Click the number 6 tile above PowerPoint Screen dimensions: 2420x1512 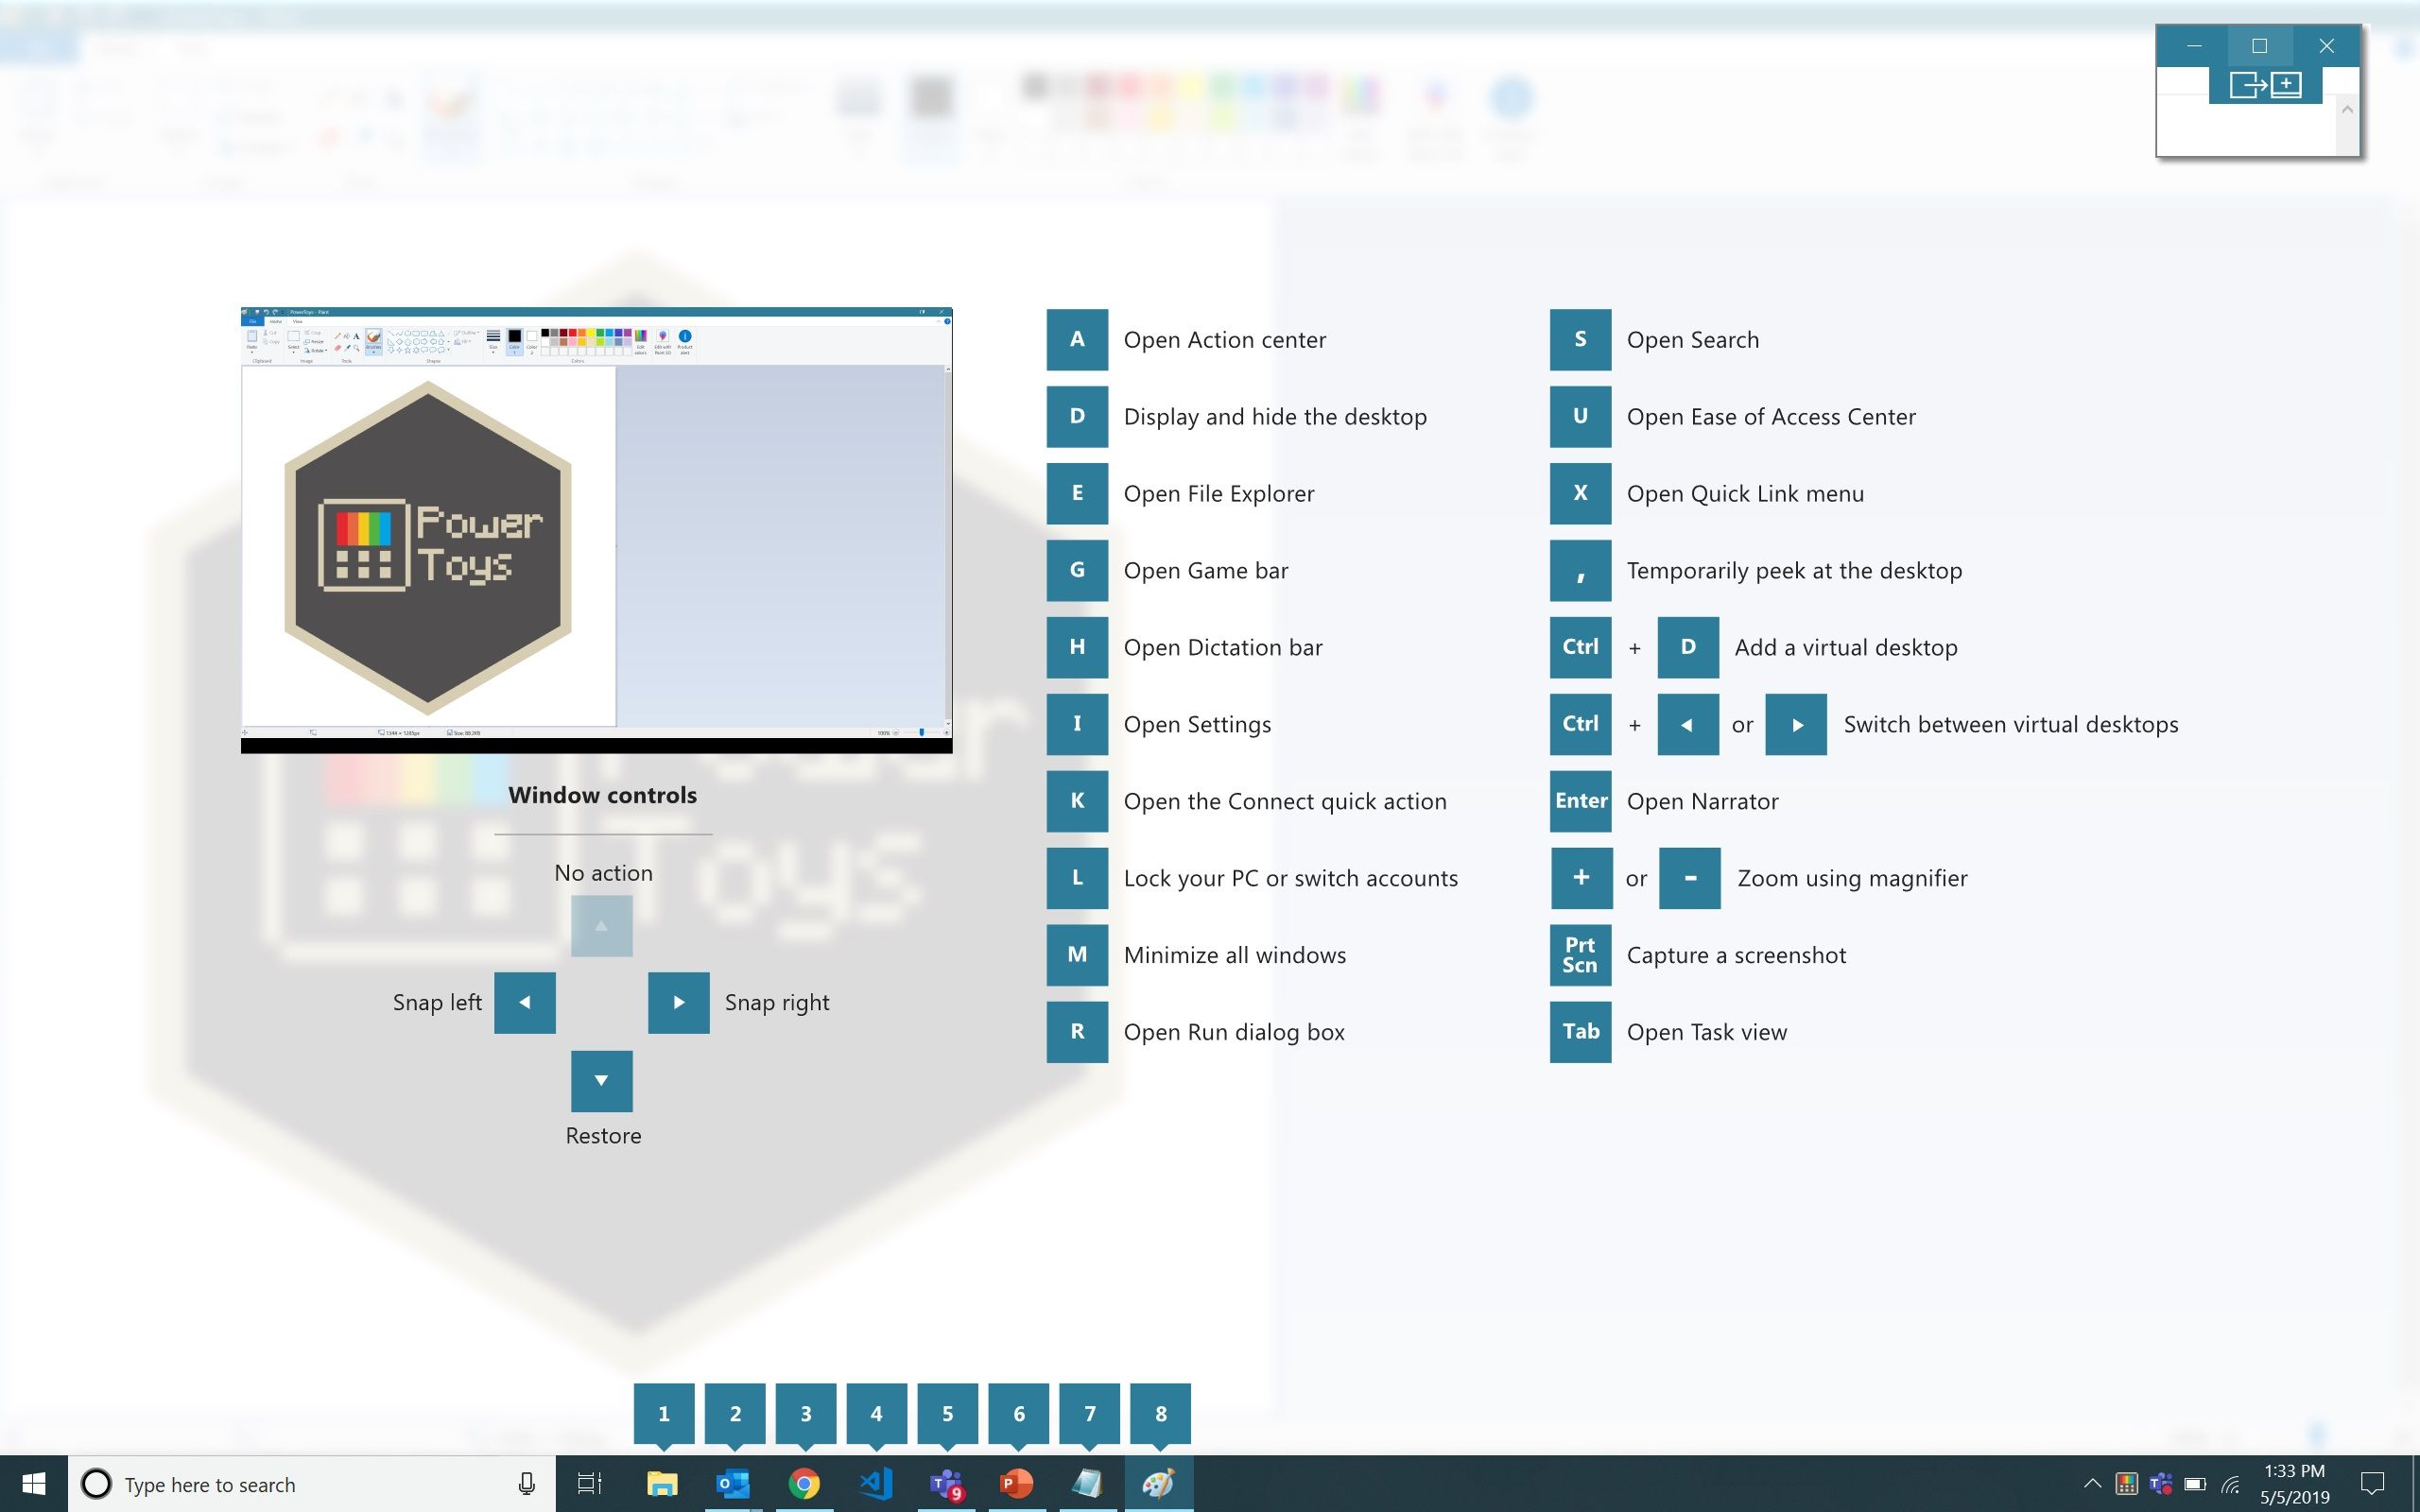(1019, 1414)
